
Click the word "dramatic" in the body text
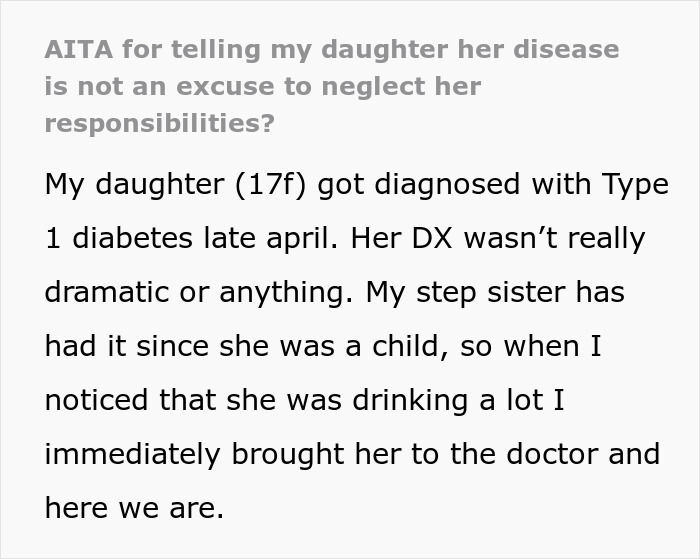pos(107,293)
